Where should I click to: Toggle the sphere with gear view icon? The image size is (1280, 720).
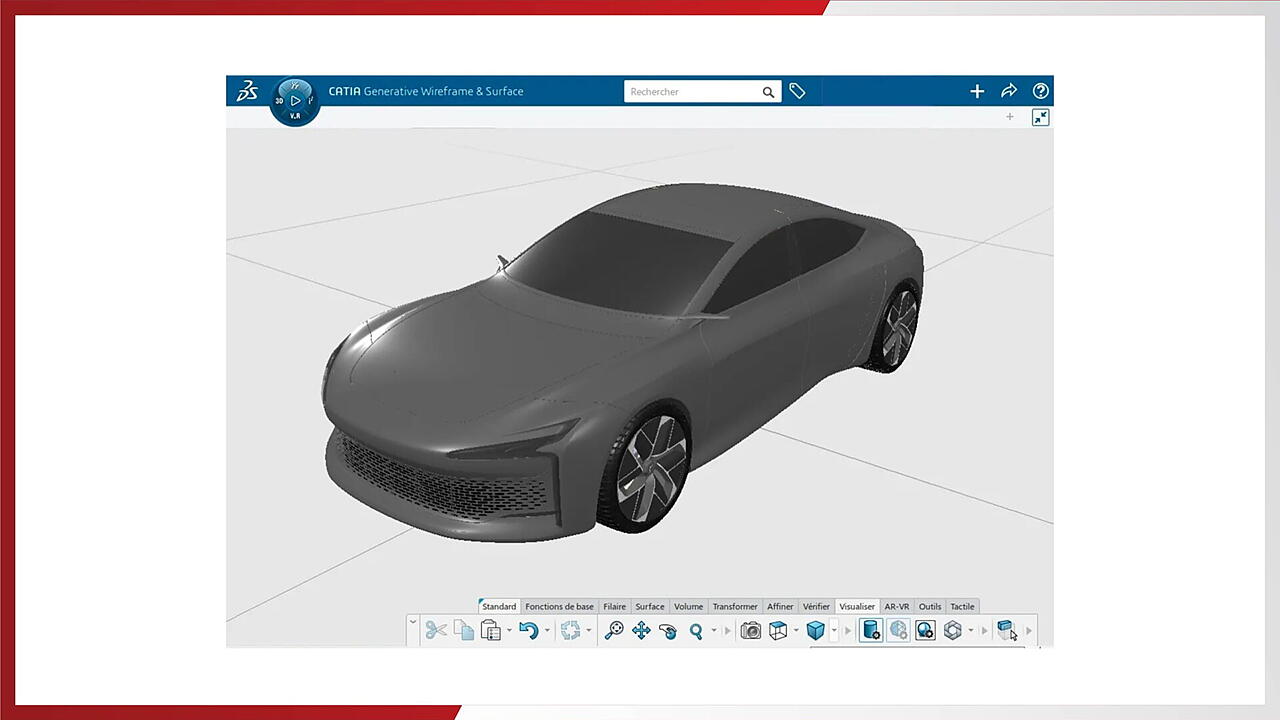point(898,630)
